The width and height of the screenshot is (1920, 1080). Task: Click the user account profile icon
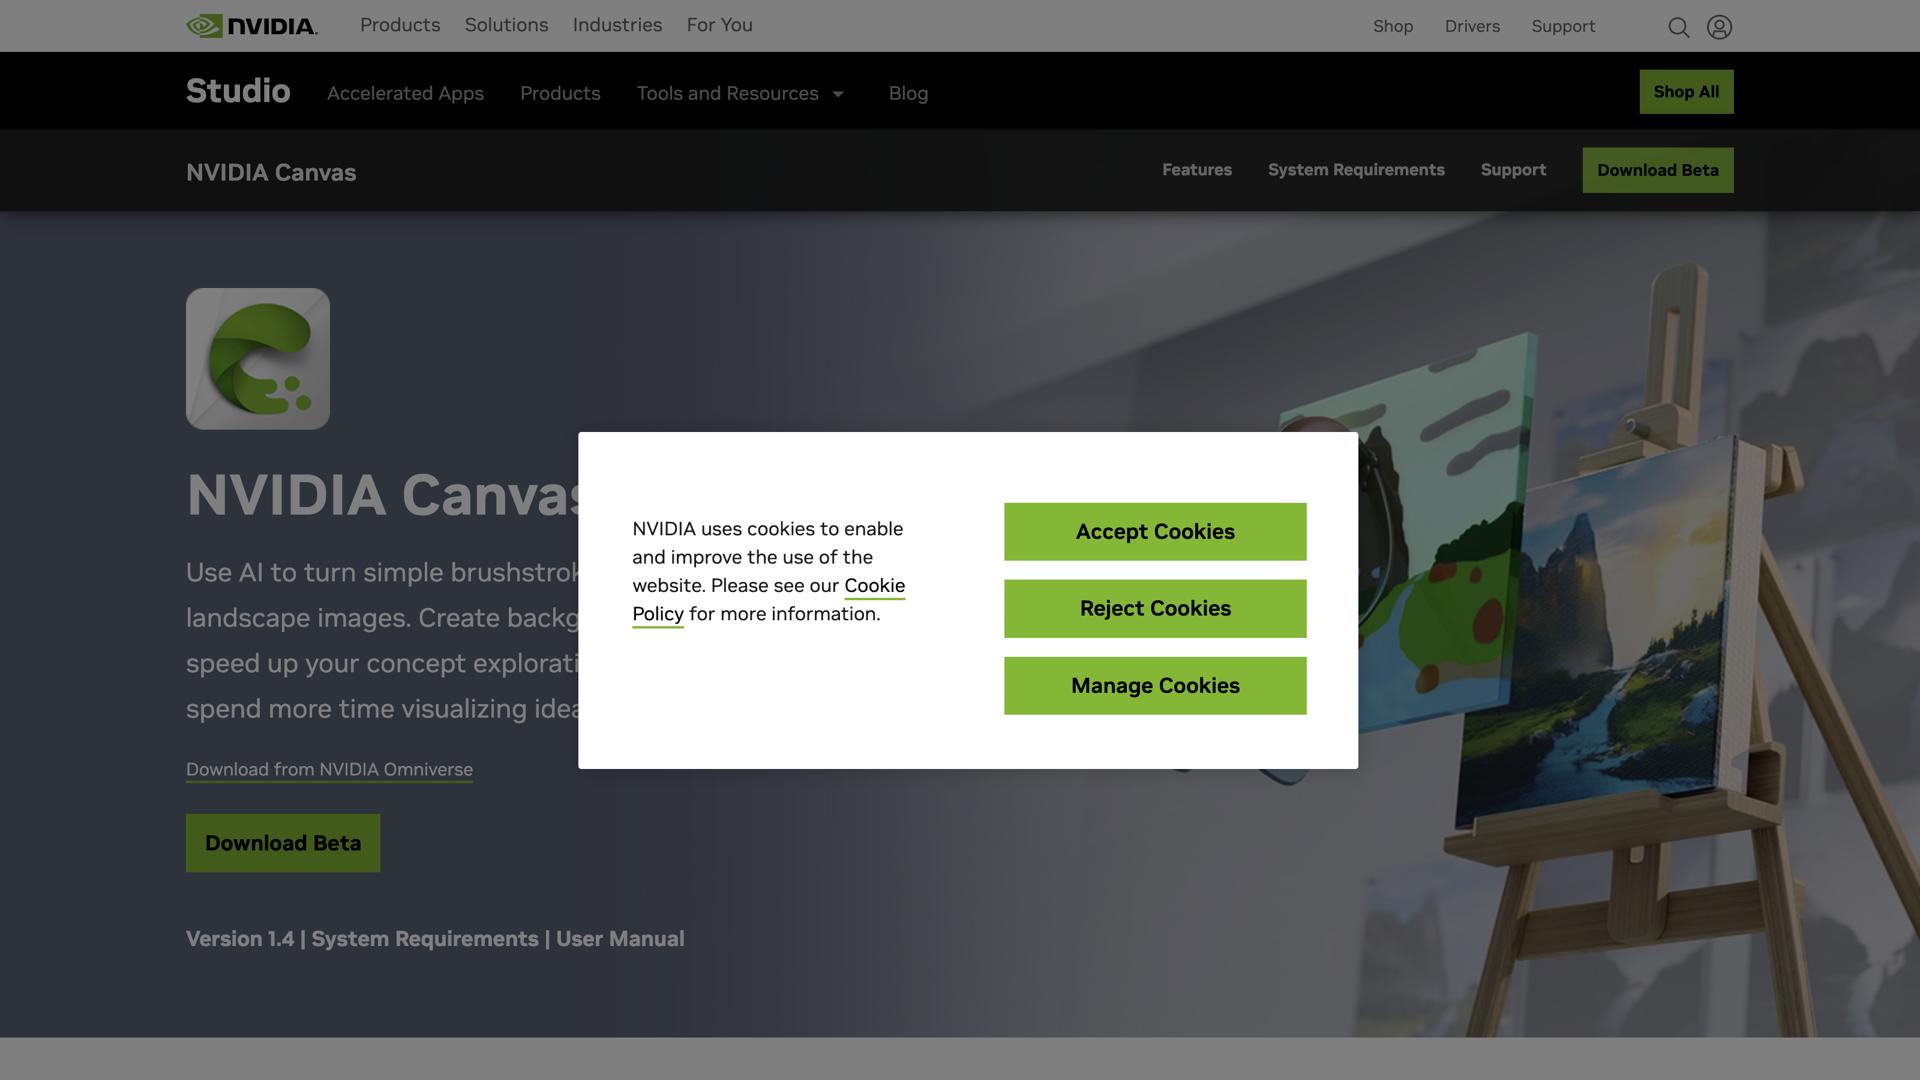(1719, 27)
